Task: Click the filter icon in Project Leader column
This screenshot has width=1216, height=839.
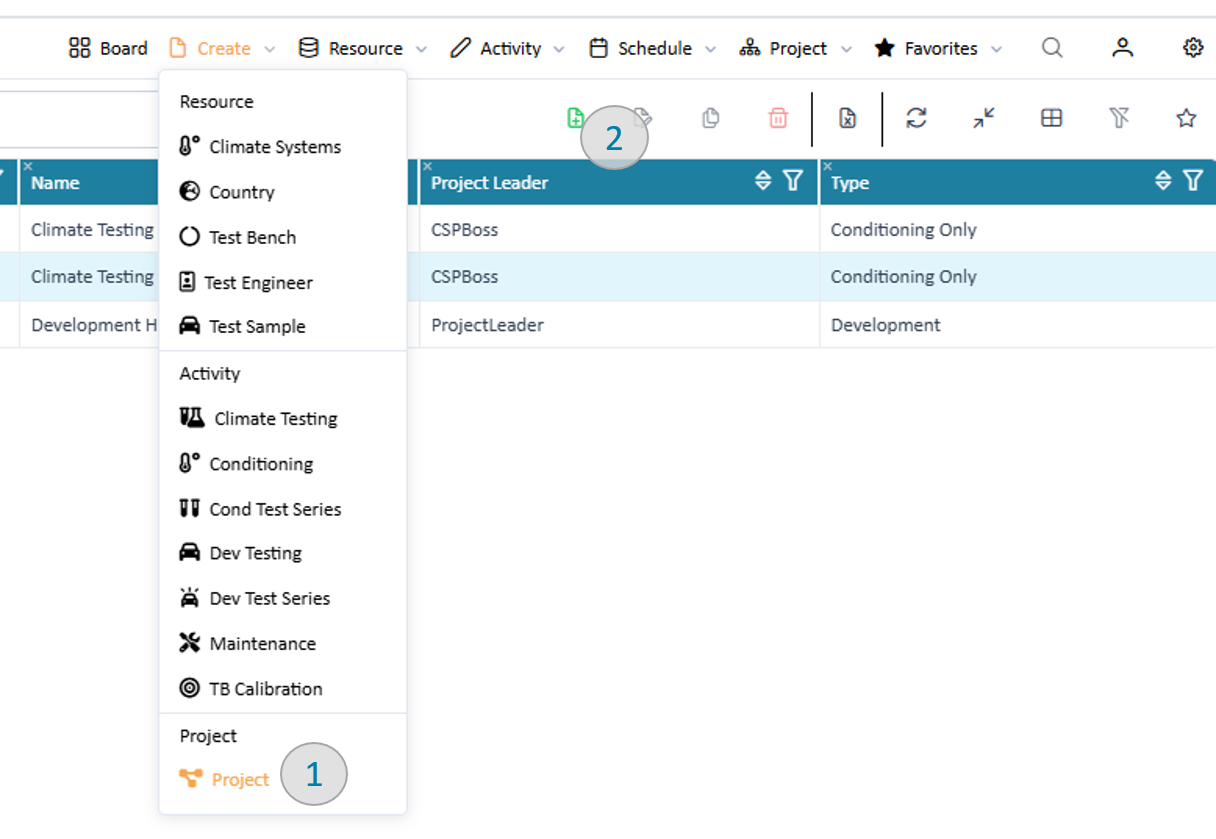Action: (x=793, y=180)
